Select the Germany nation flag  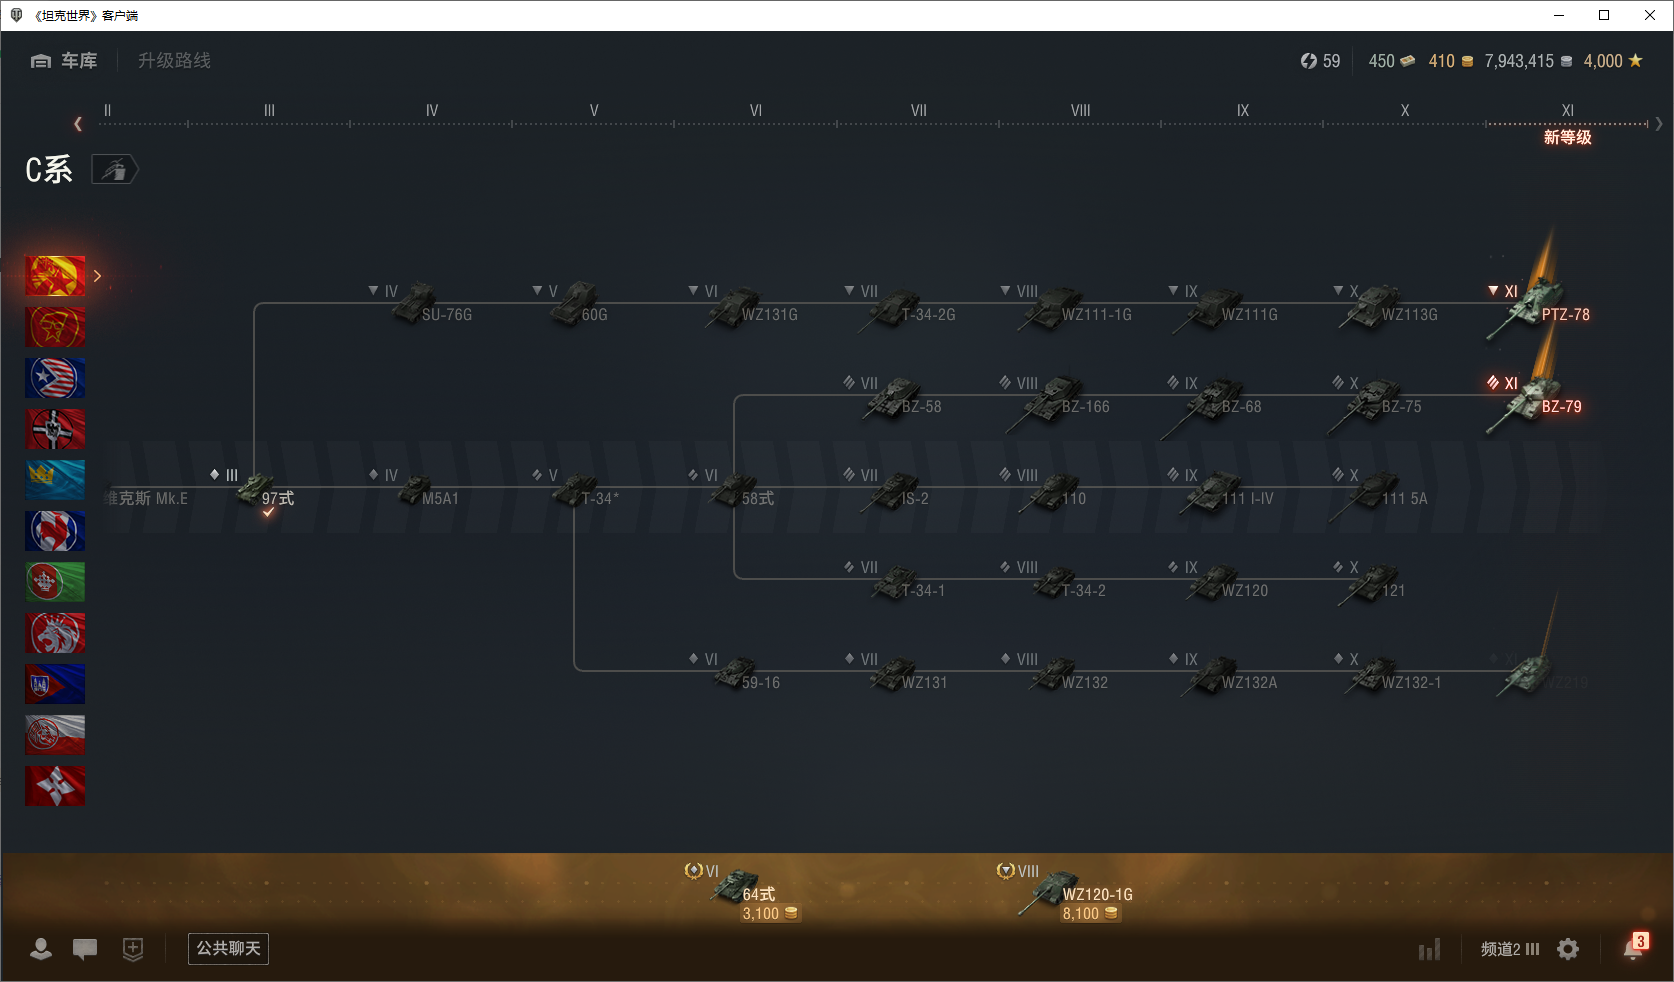click(55, 429)
